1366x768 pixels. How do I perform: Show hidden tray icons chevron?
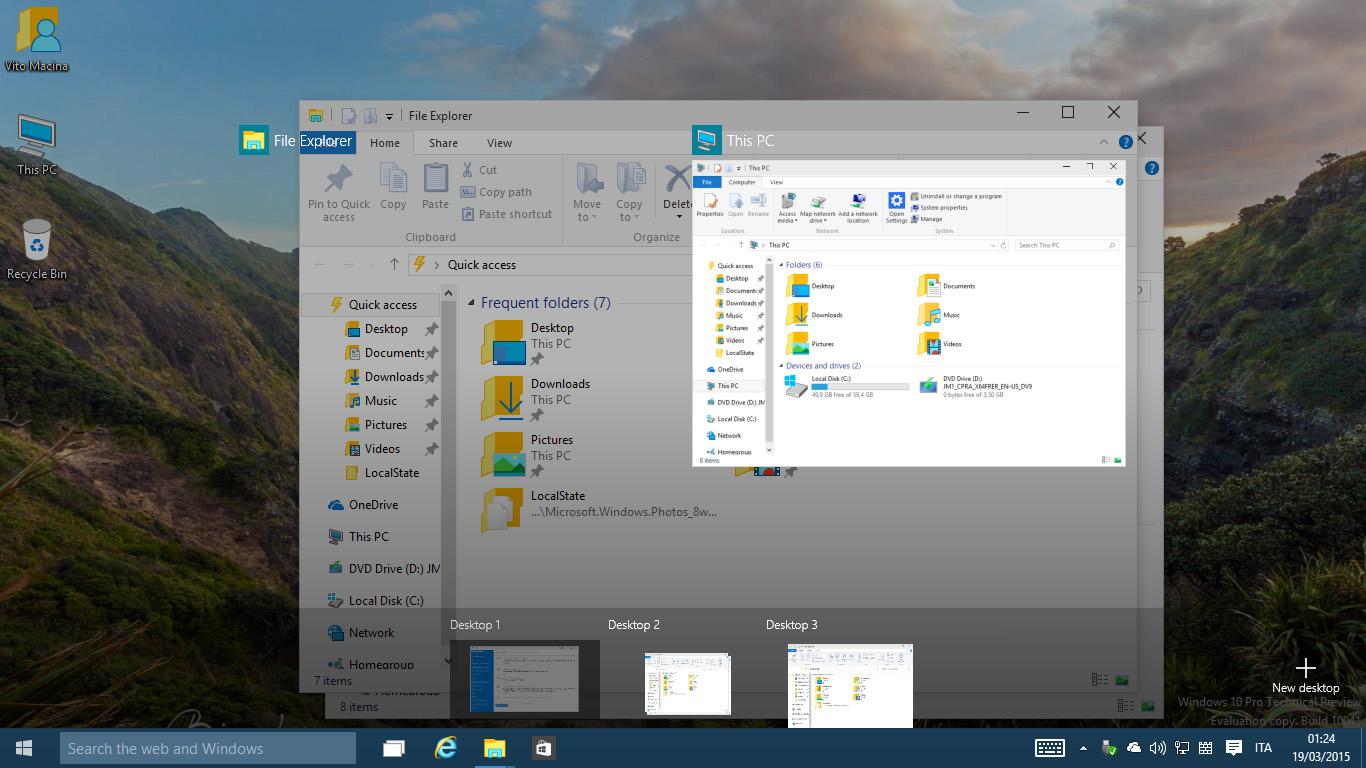coord(1083,748)
